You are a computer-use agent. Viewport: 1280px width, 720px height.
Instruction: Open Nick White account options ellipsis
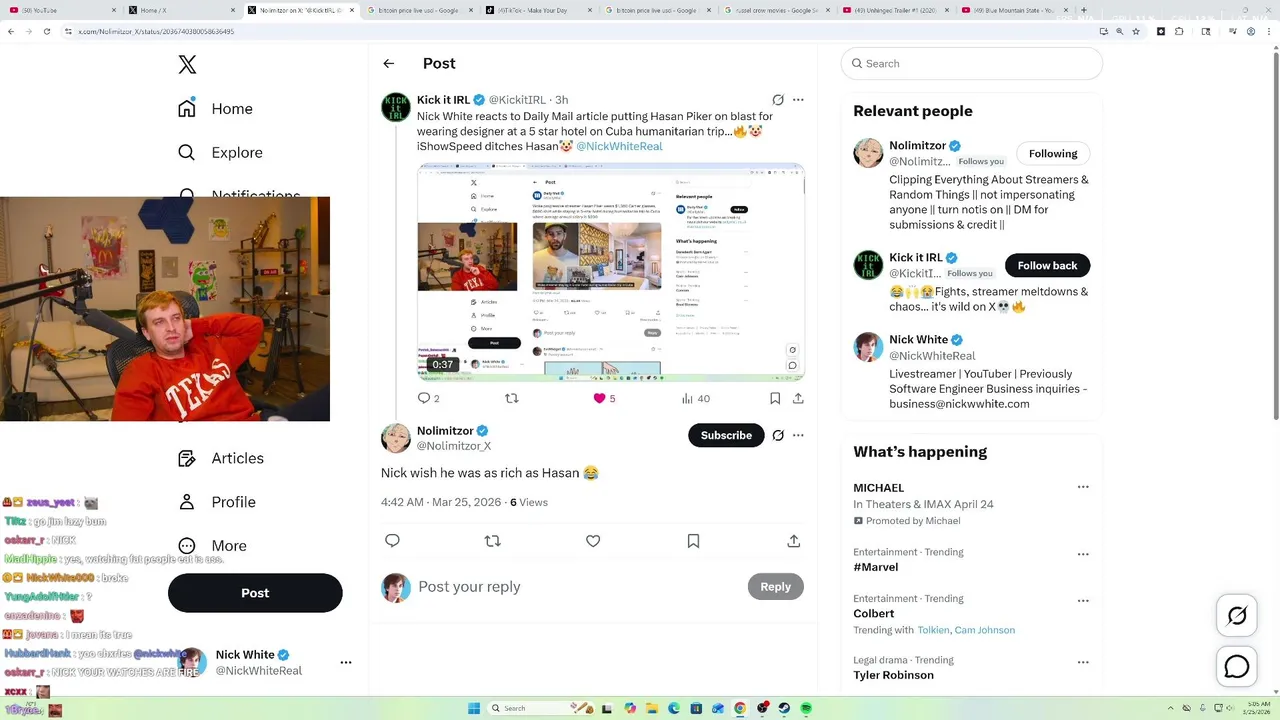pyautogui.click(x=346, y=662)
